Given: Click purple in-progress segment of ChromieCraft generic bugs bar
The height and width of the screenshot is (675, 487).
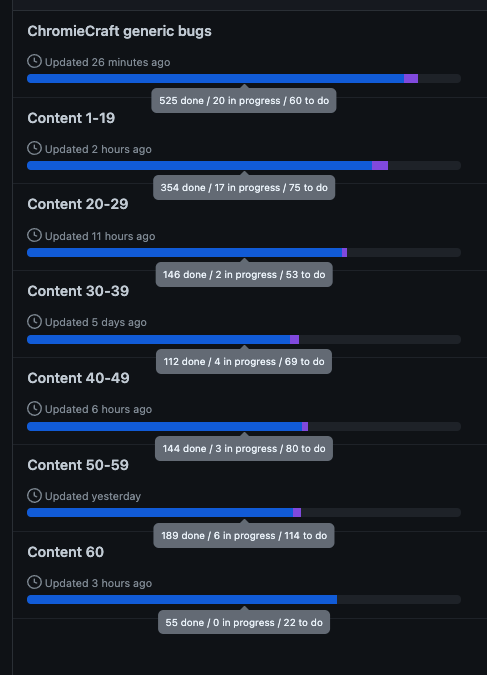Looking at the screenshot, I should pyautogui.click(x=411, y=78).
